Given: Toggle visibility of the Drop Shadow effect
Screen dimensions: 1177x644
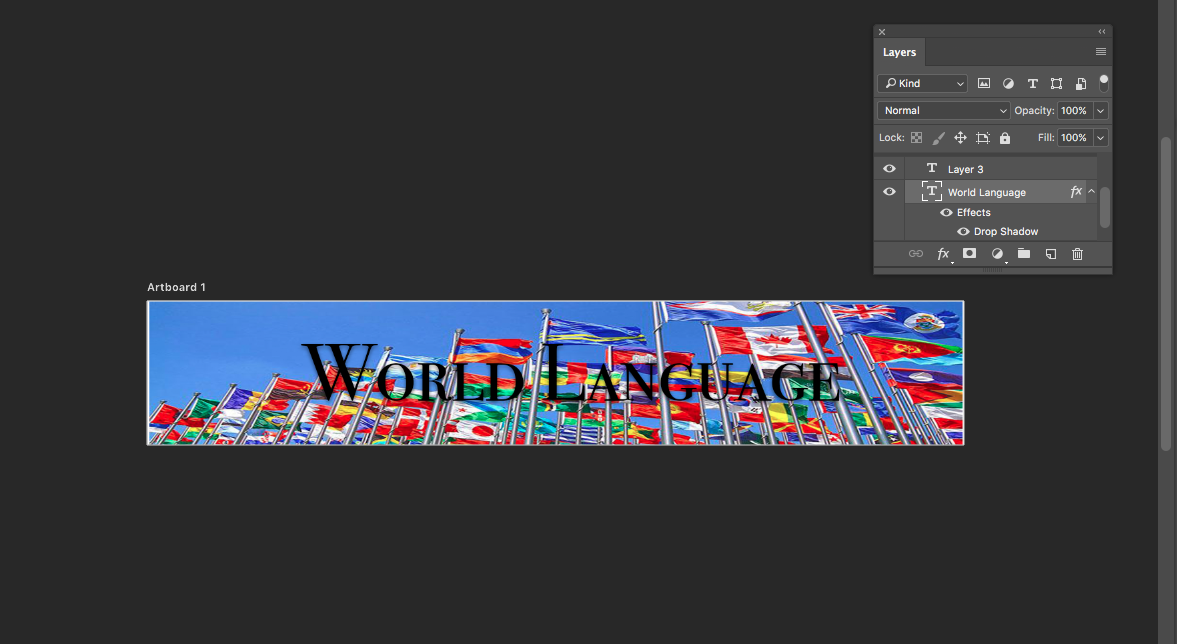Looking at the screenshot, I should pos(963,232).
